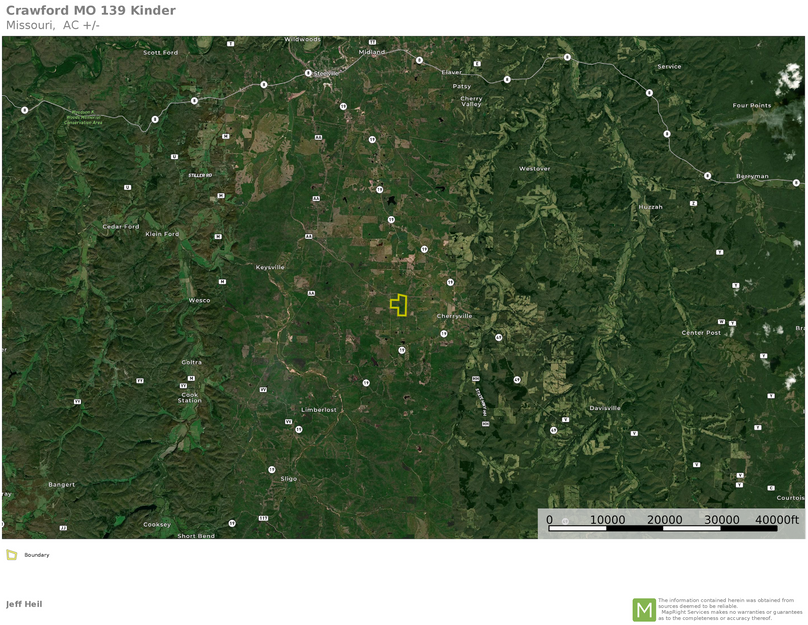The width and height of the screenshot is (808, 625).
Task: Click the Cherryville town label
Action: coord(454,316)
